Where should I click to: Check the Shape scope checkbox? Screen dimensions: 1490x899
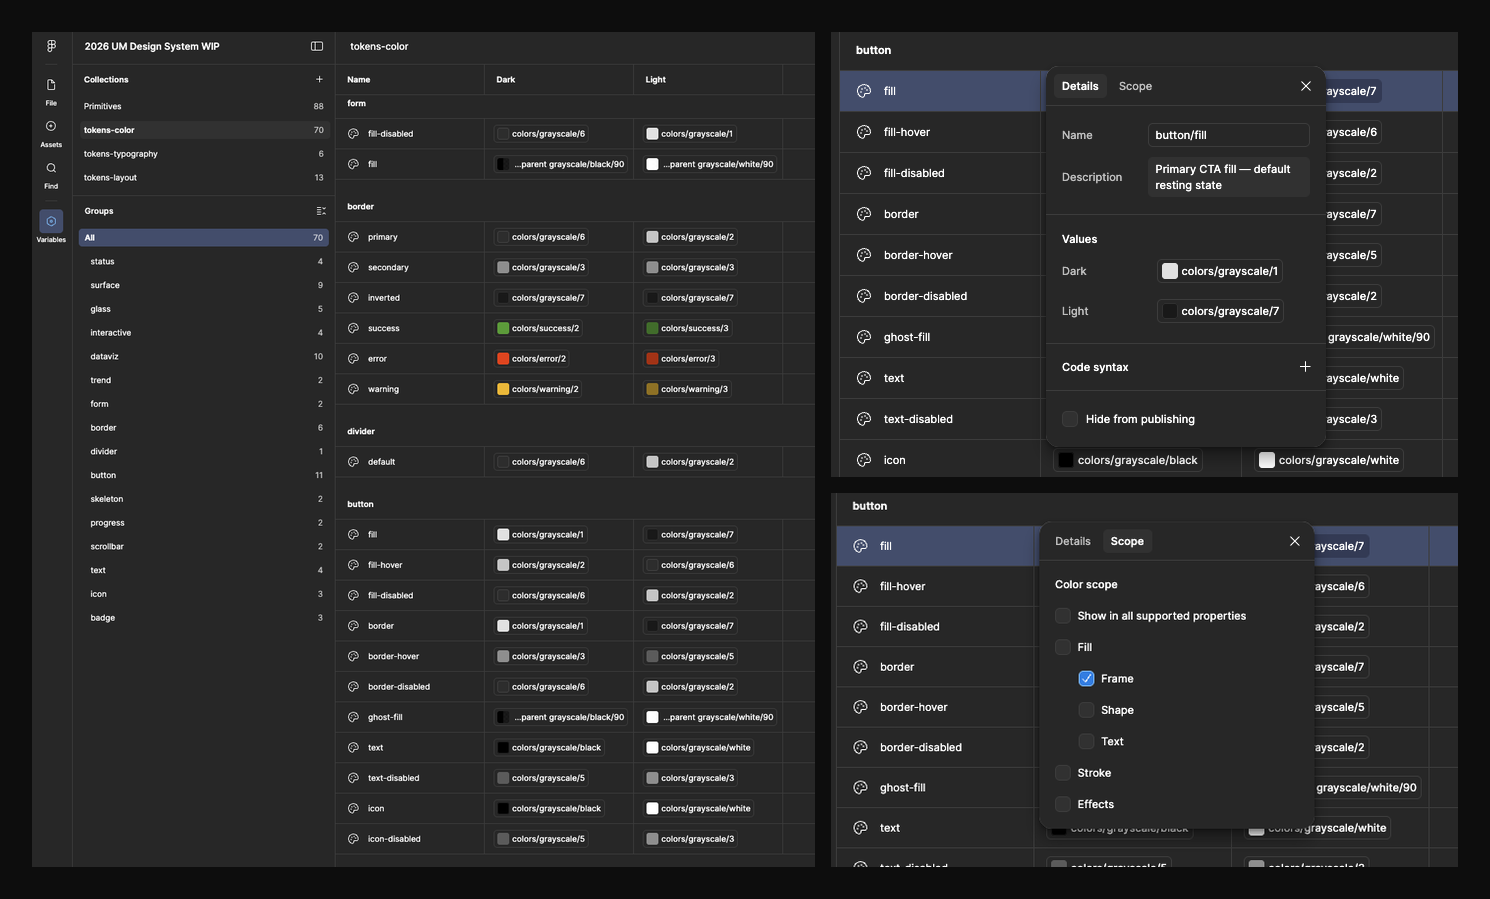(x=1086, y=710)
